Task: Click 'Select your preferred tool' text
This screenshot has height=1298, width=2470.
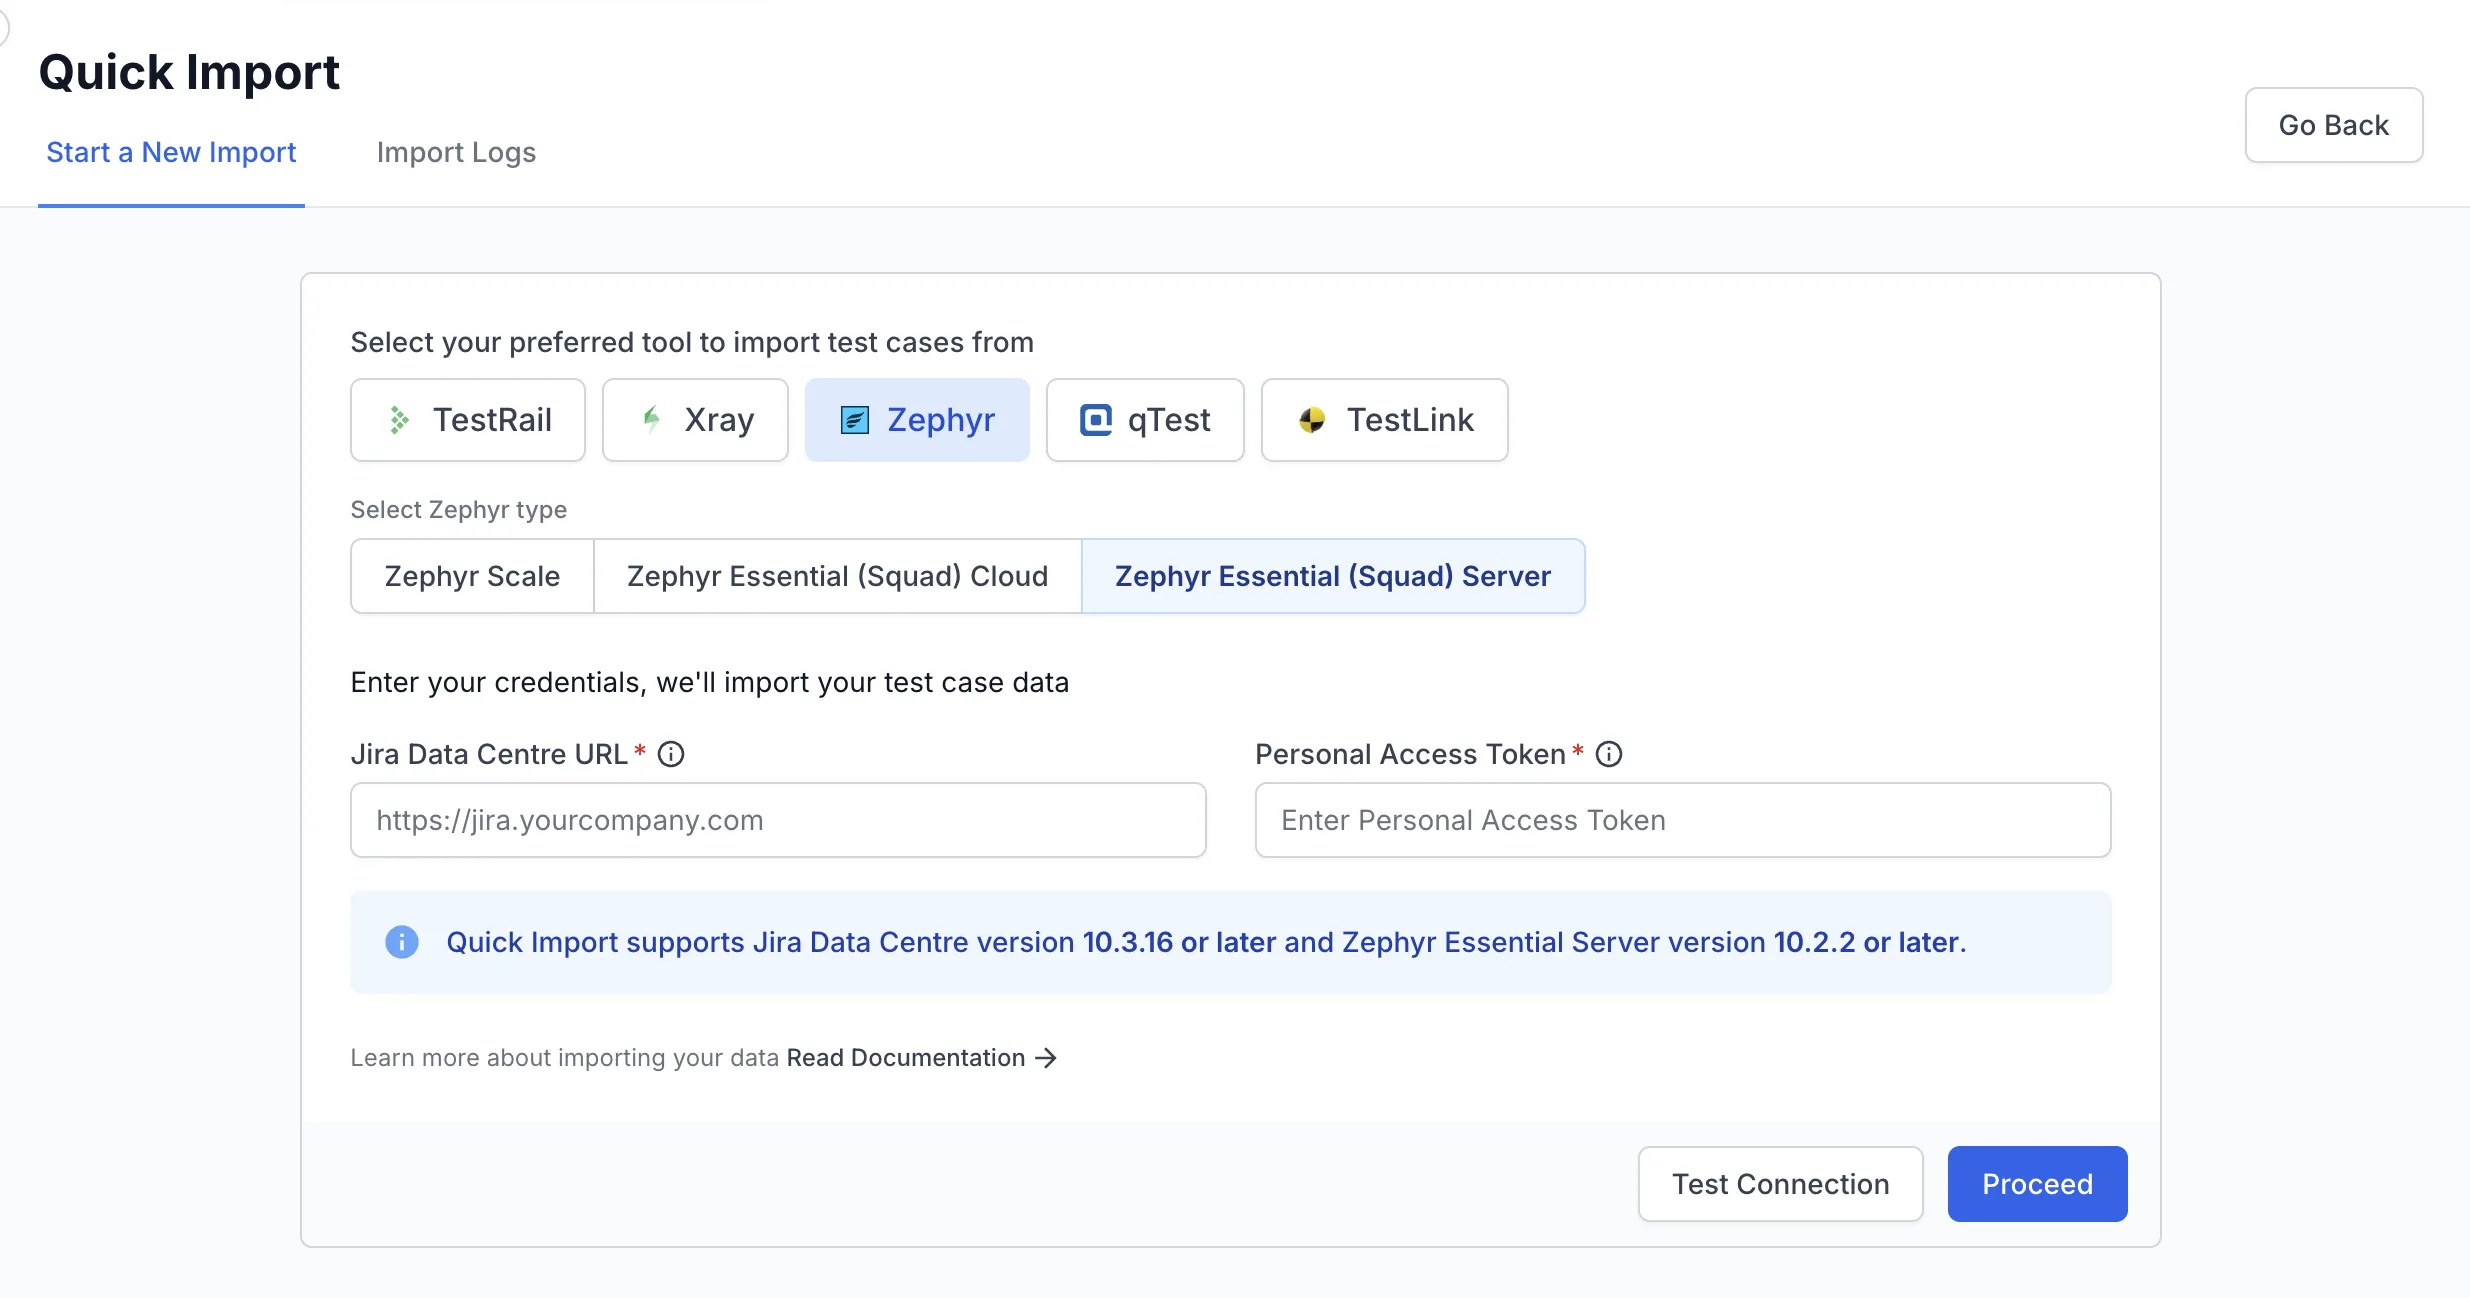Action: [x=692, y=342]
